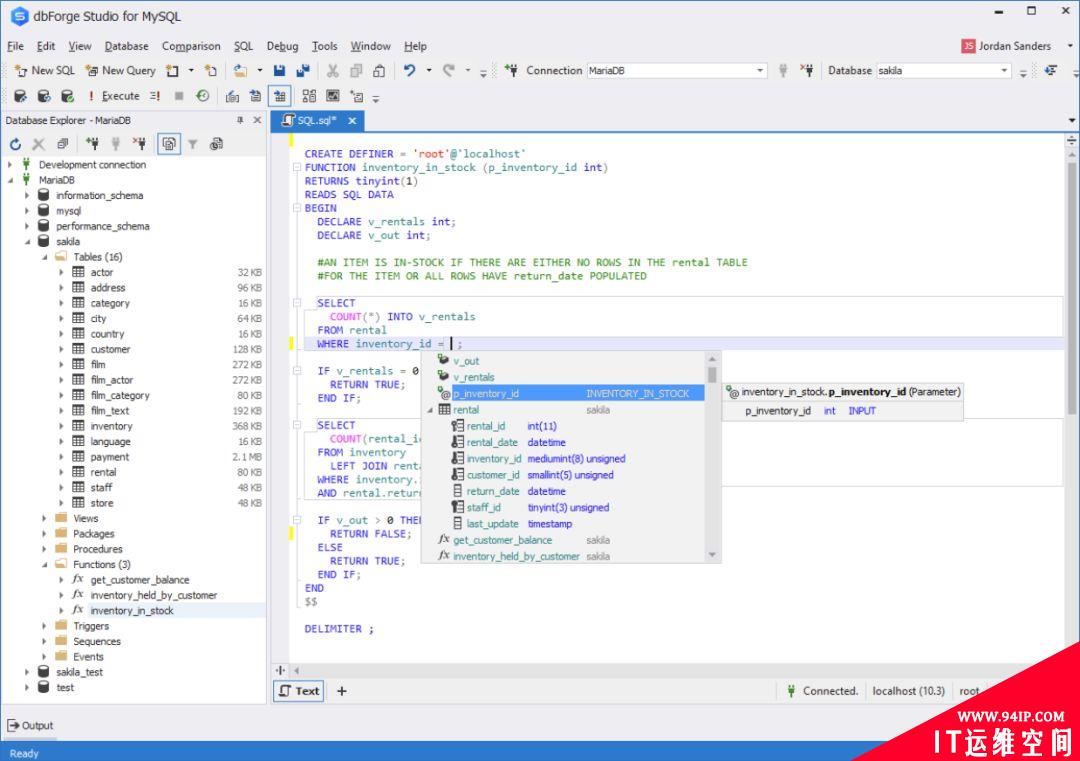
Task: Click the Open File folder icon
Action: [x=240, y=70]
